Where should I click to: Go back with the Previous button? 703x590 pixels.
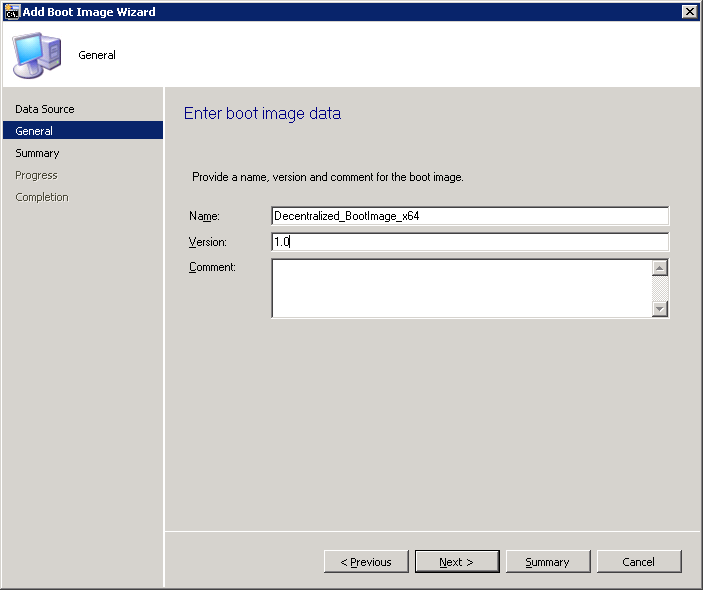click(x=366, y=562)
